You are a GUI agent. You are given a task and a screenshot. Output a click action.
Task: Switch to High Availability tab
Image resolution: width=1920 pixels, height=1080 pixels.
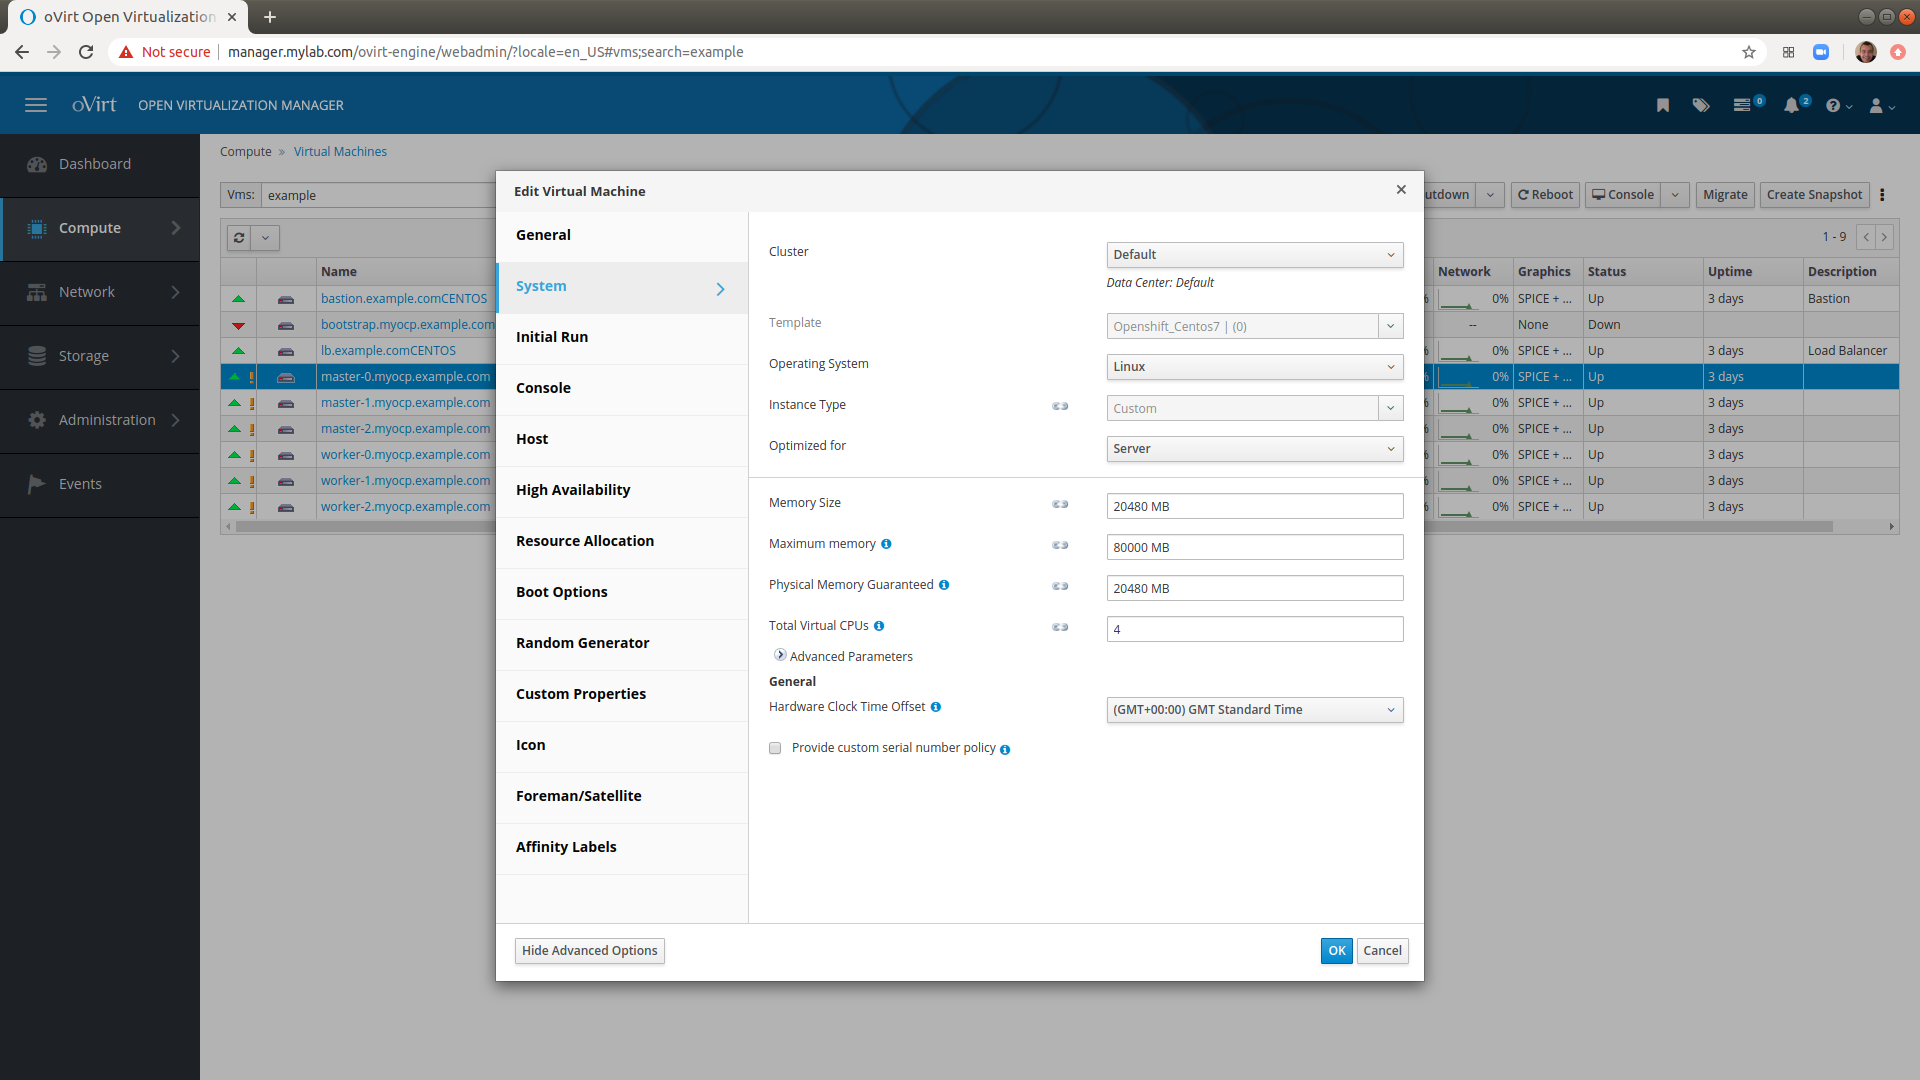click(x=622, y=491)
